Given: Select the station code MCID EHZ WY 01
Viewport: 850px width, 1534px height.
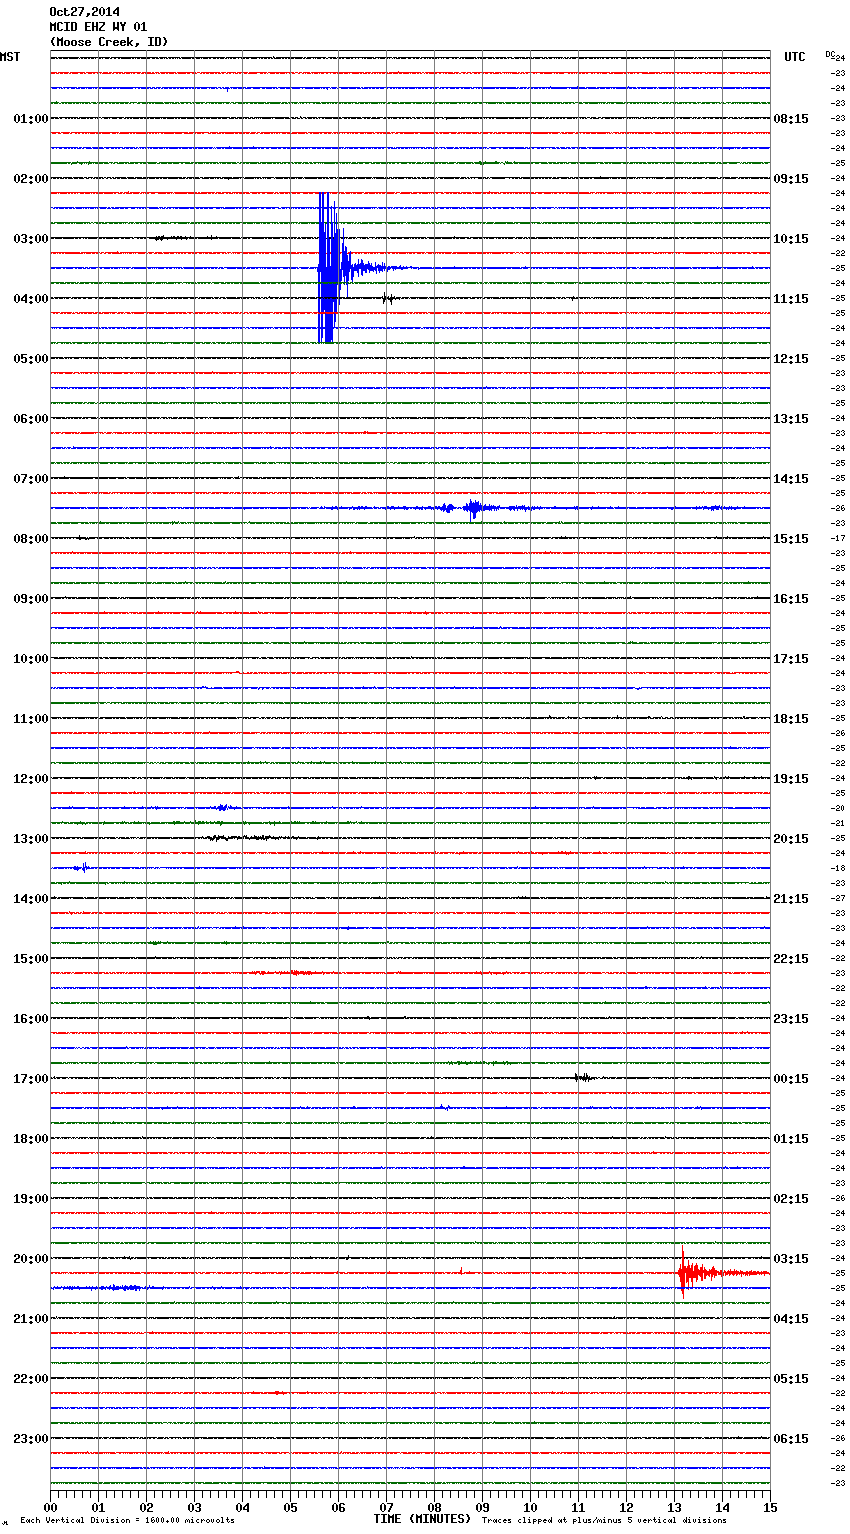Looking at the screenshot, I should point(98,27).
